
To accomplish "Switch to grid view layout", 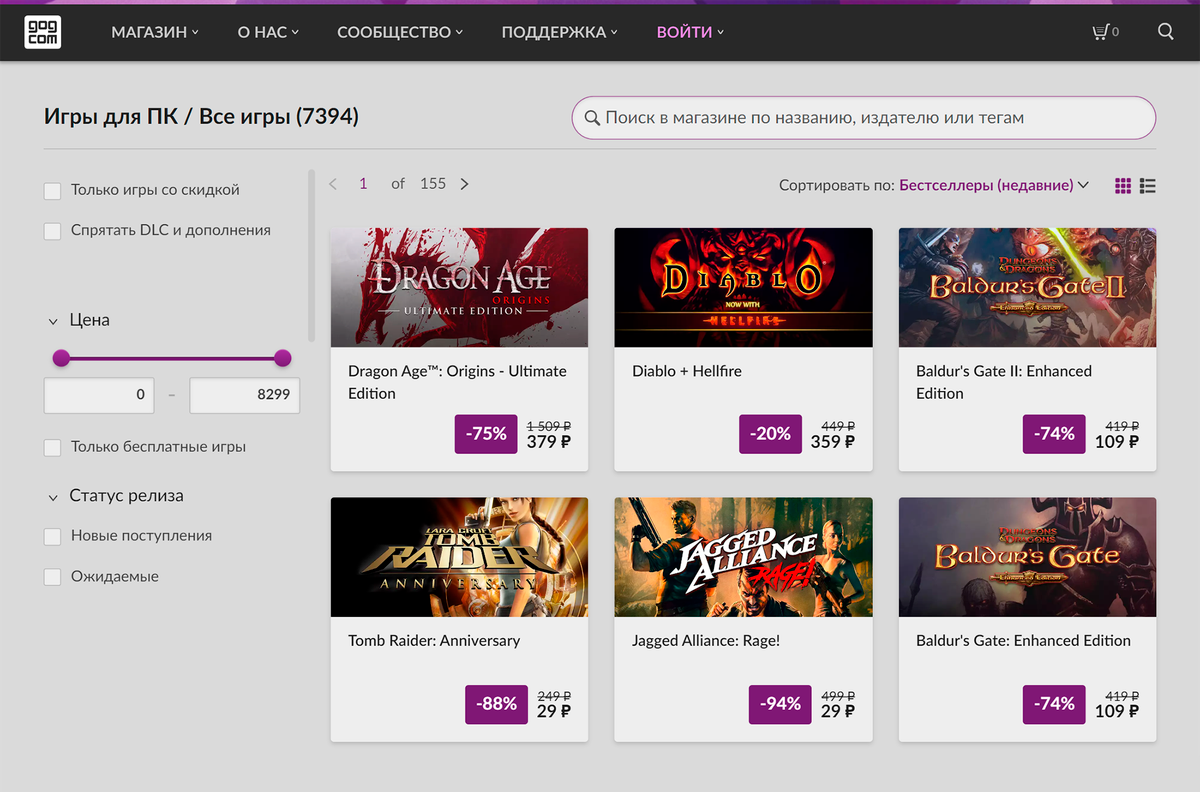I will [x=1123, y=185].
